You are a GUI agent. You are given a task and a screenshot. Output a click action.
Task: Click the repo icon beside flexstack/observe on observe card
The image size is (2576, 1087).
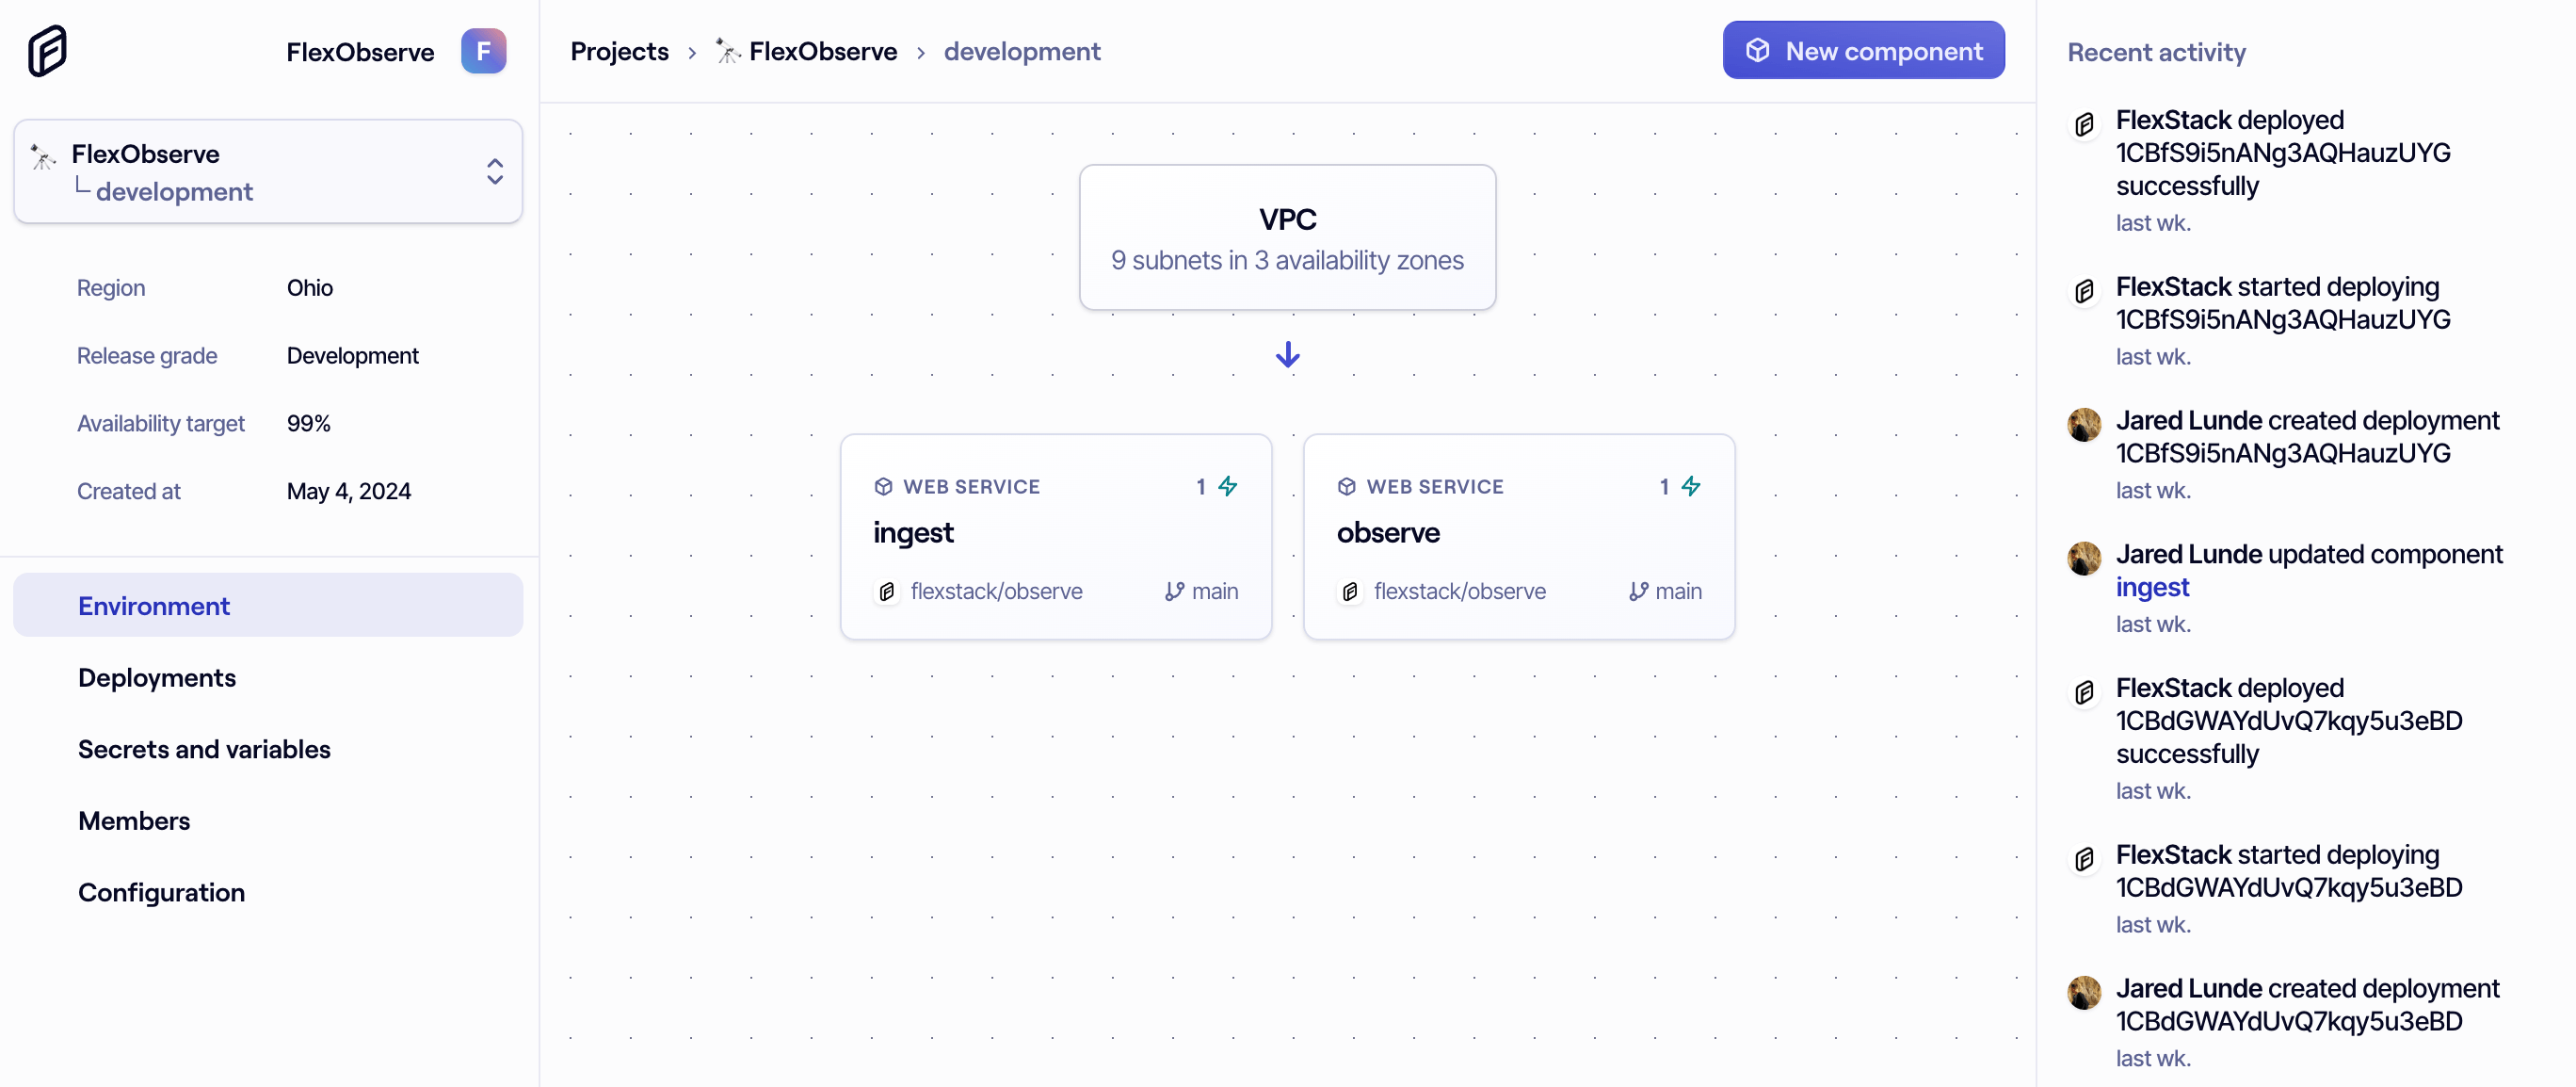pos(1350,591)
